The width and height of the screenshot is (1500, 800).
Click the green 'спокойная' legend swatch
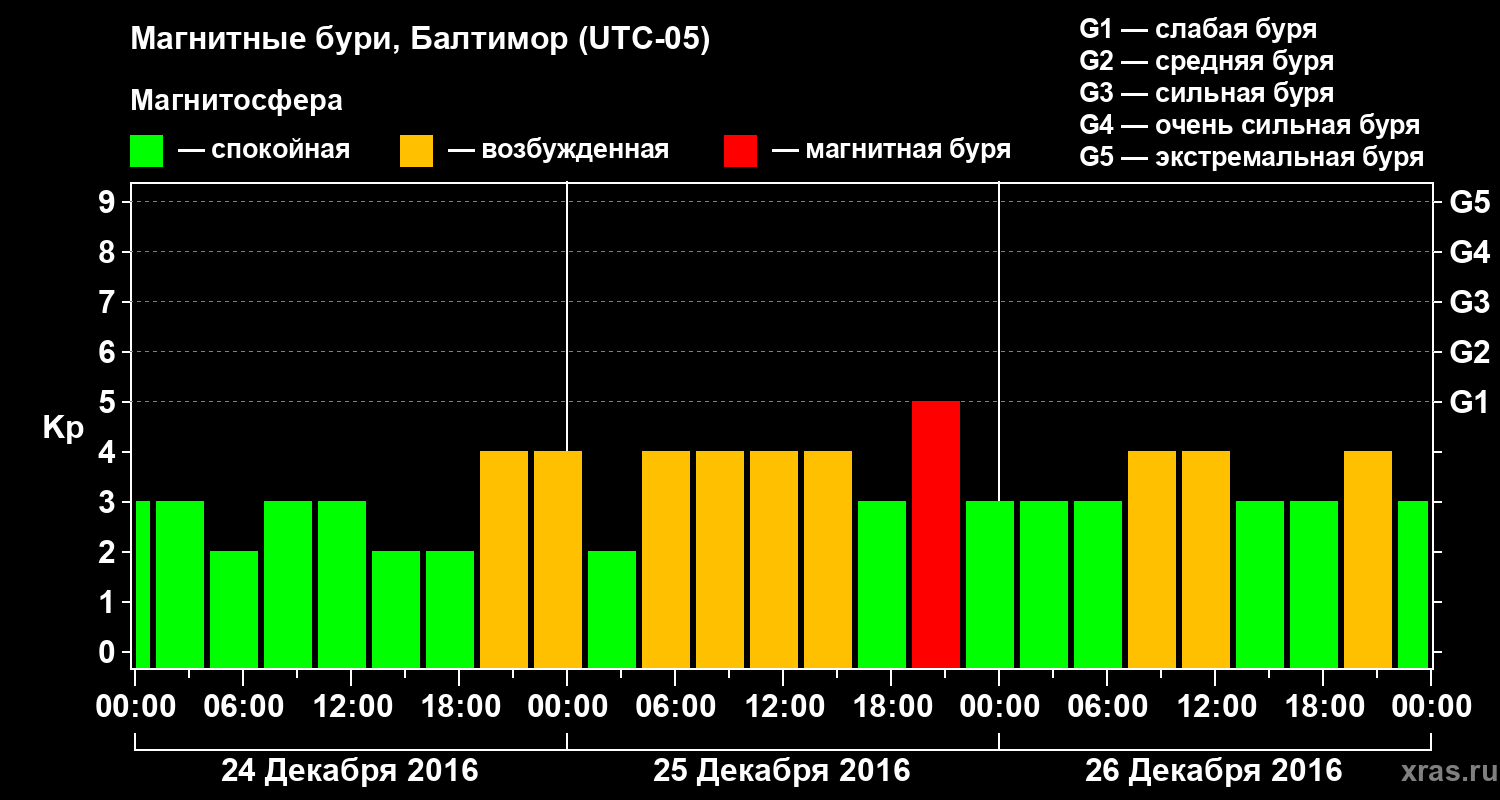pos(147,151)
